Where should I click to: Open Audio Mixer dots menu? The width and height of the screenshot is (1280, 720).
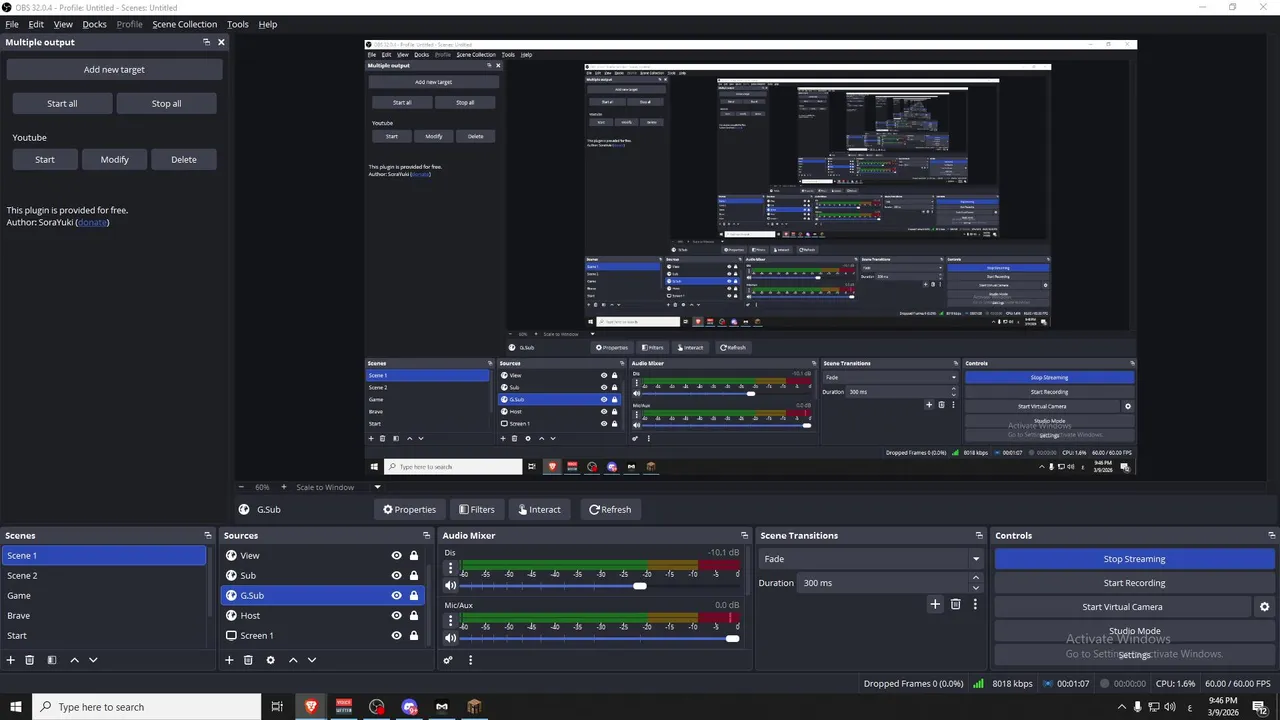point(470,660)
